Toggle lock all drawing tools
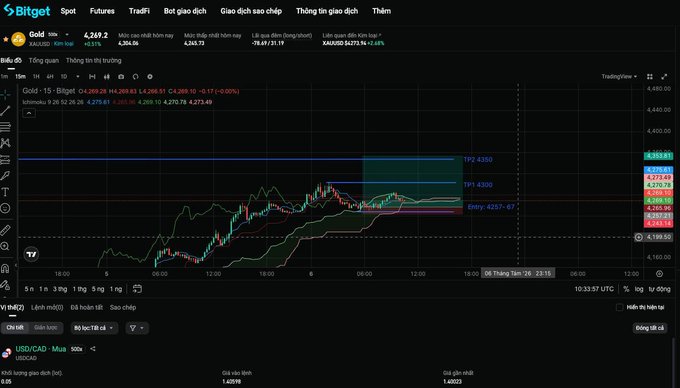This screenshot has width=680, height=388. pos(5,285)
